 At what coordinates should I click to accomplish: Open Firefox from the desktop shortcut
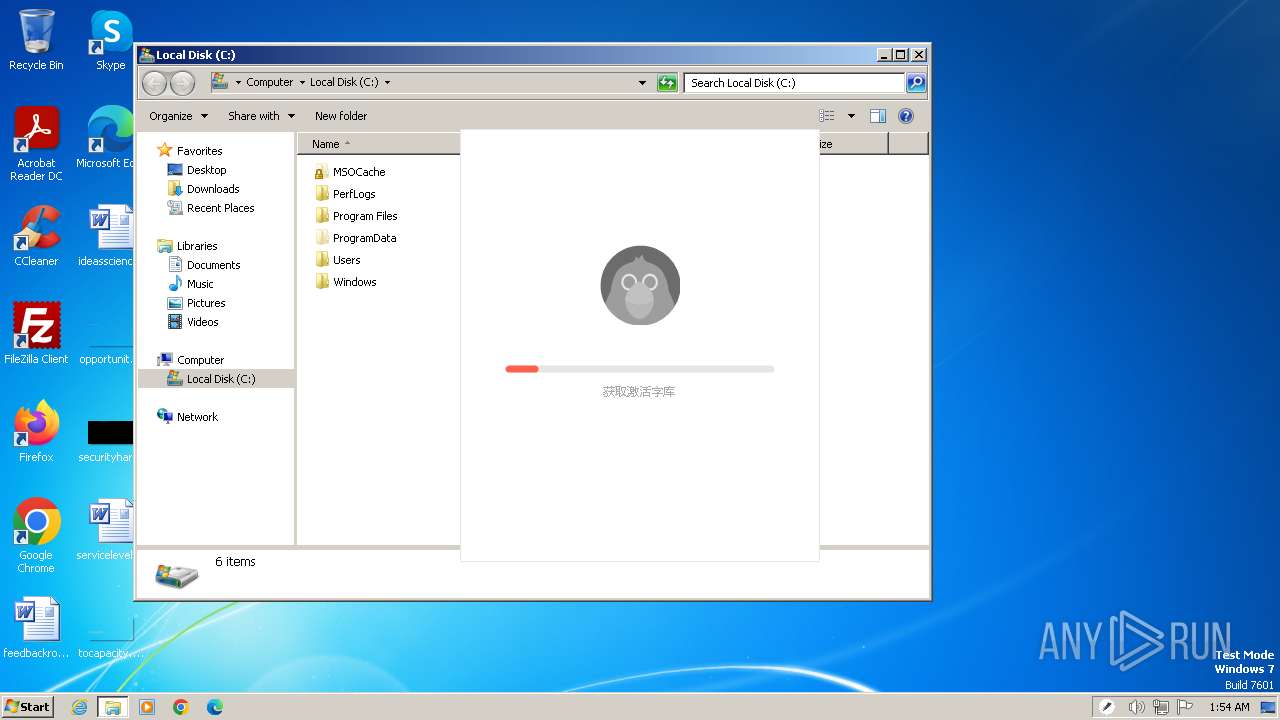coord(36,431)
